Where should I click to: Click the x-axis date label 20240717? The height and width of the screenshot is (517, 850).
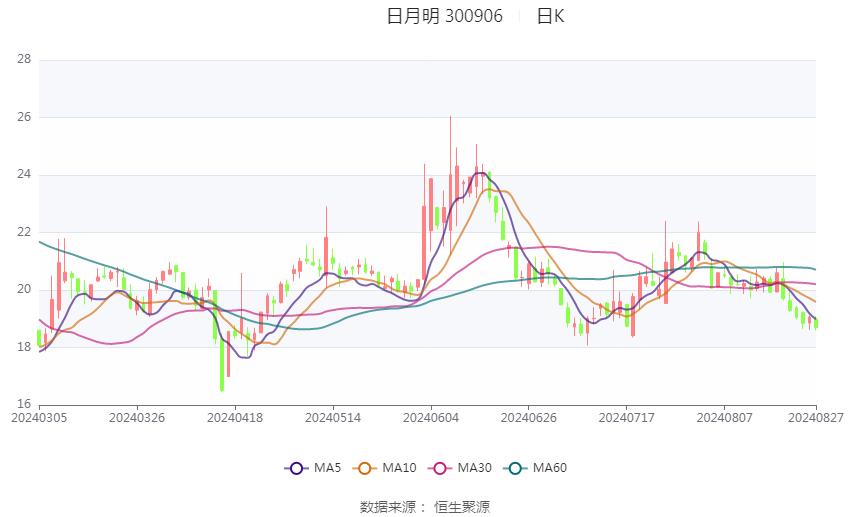tap(627, 418)
